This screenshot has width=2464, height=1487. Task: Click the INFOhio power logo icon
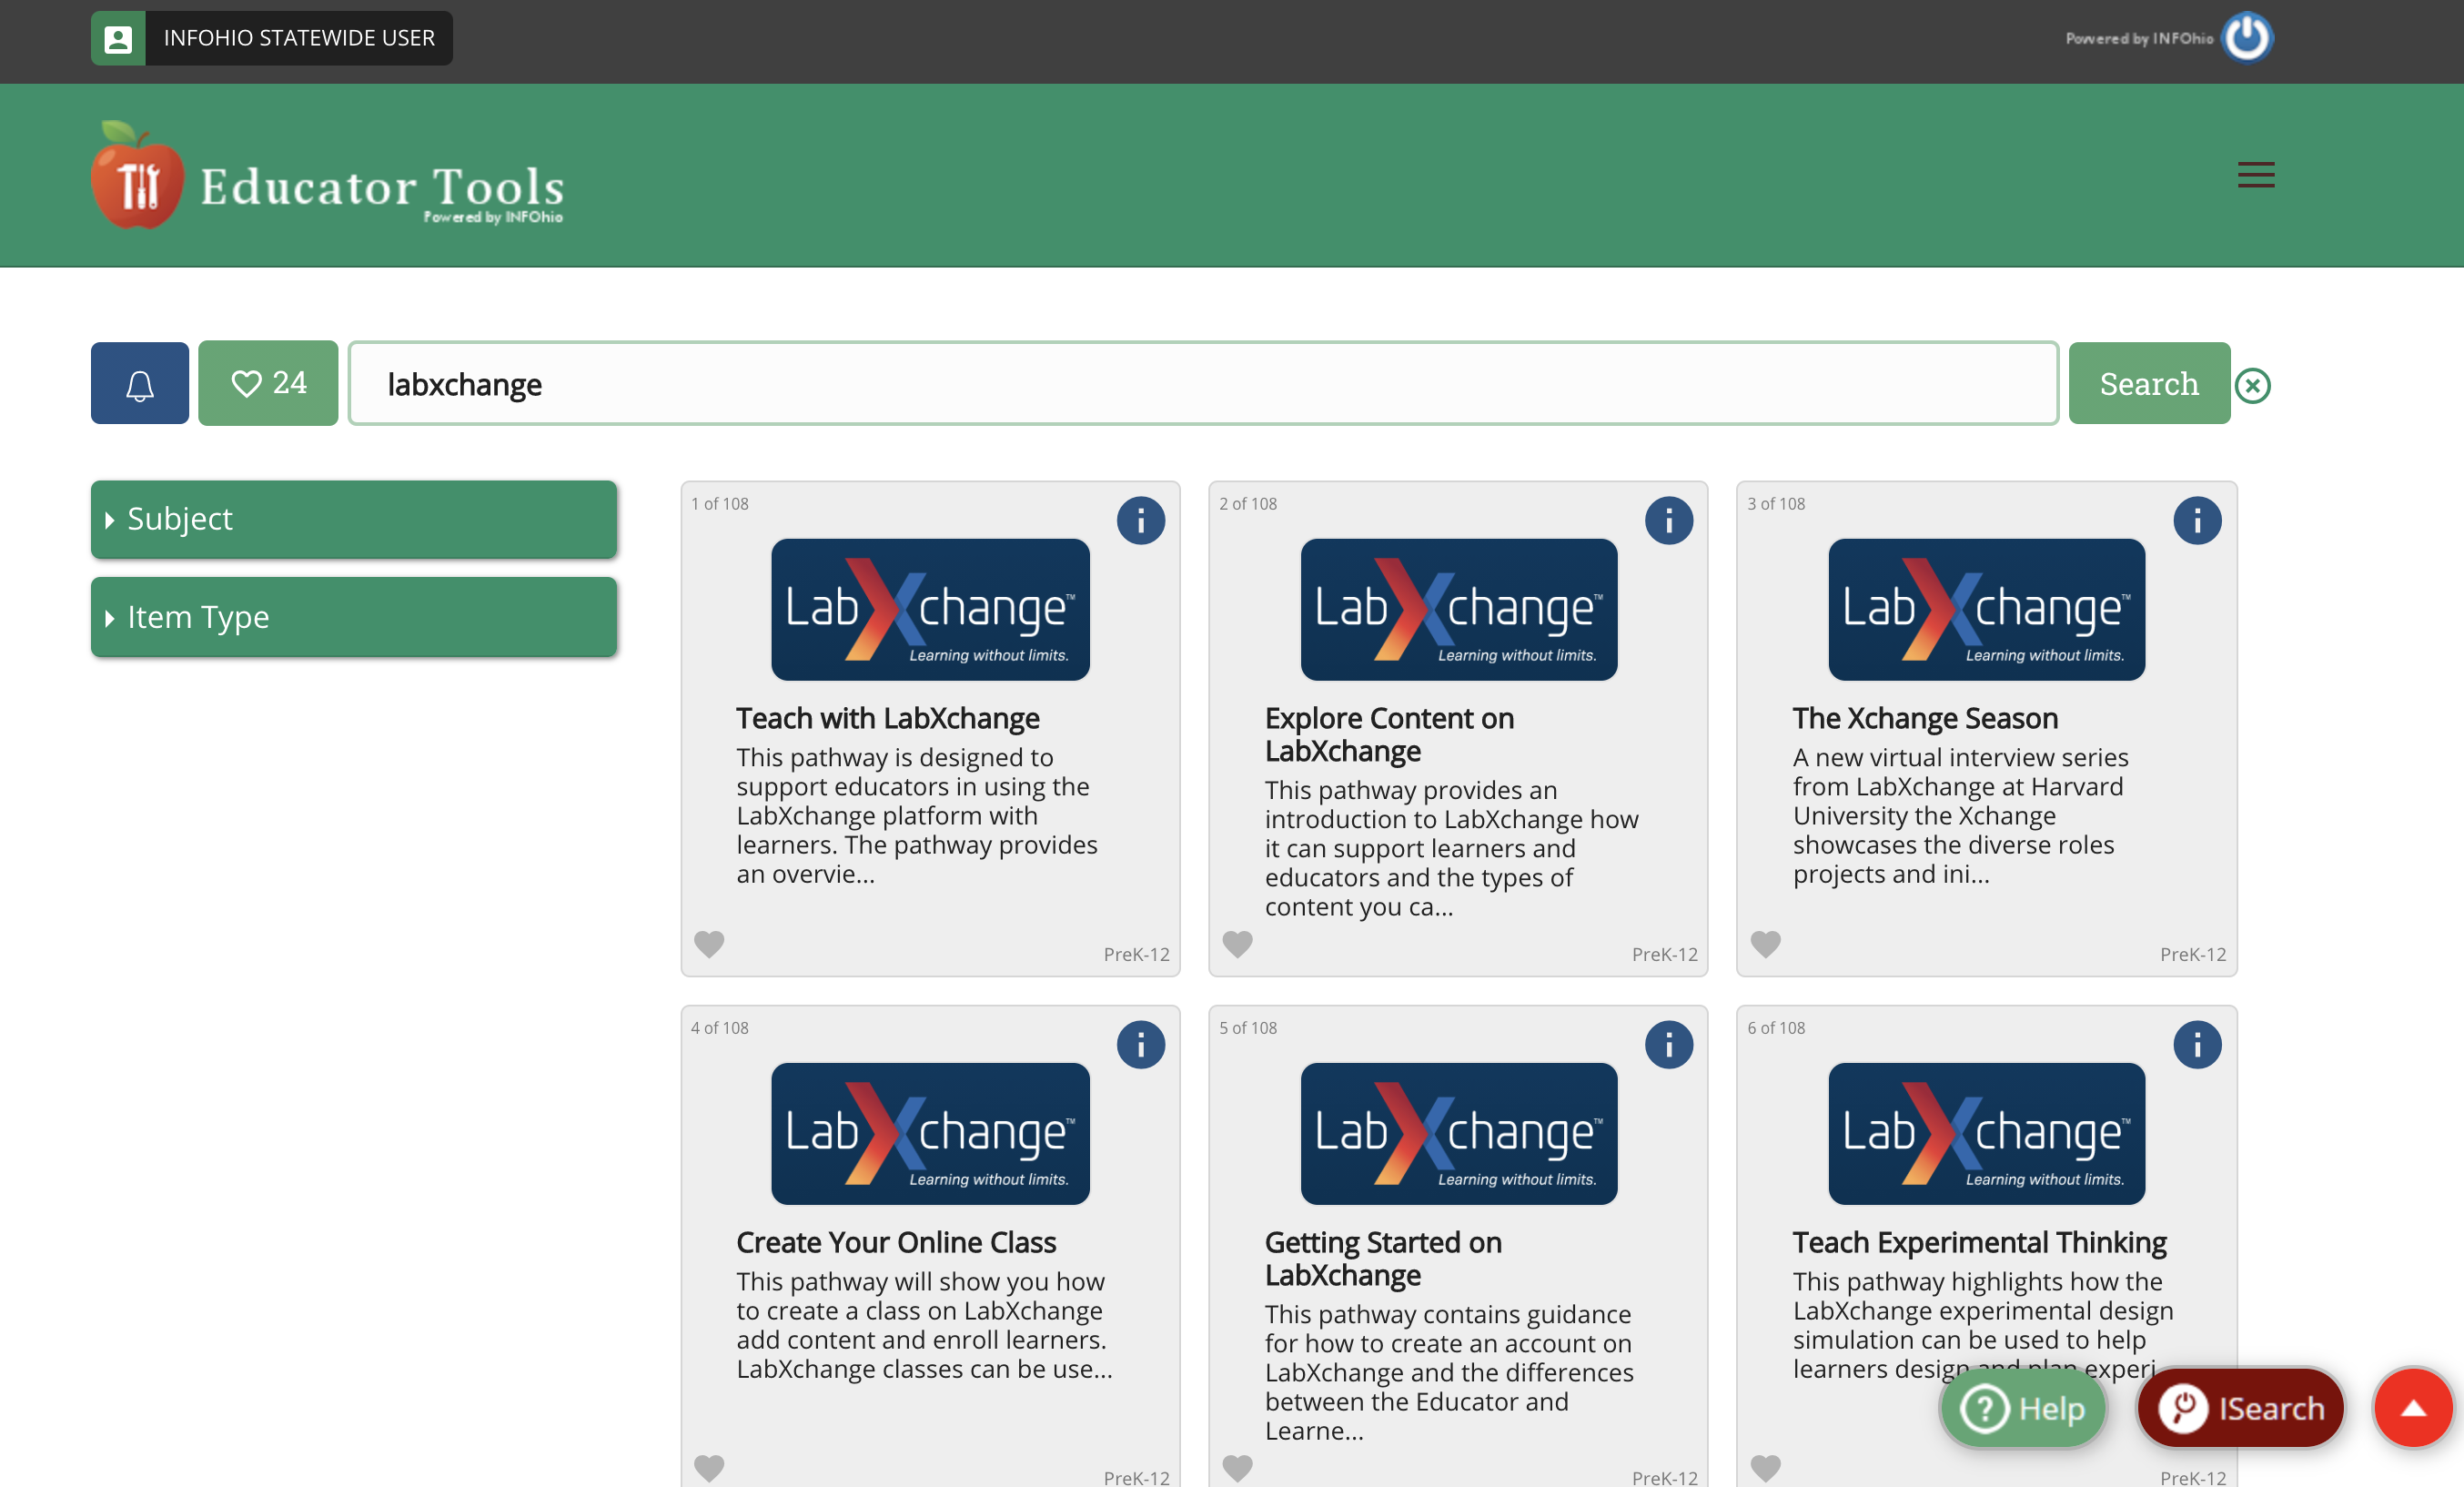[x=2246, y=38]
